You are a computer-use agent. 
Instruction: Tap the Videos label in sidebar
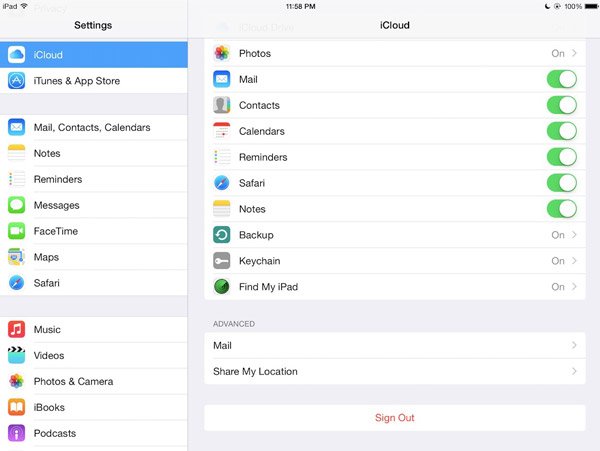click(49, 355)
